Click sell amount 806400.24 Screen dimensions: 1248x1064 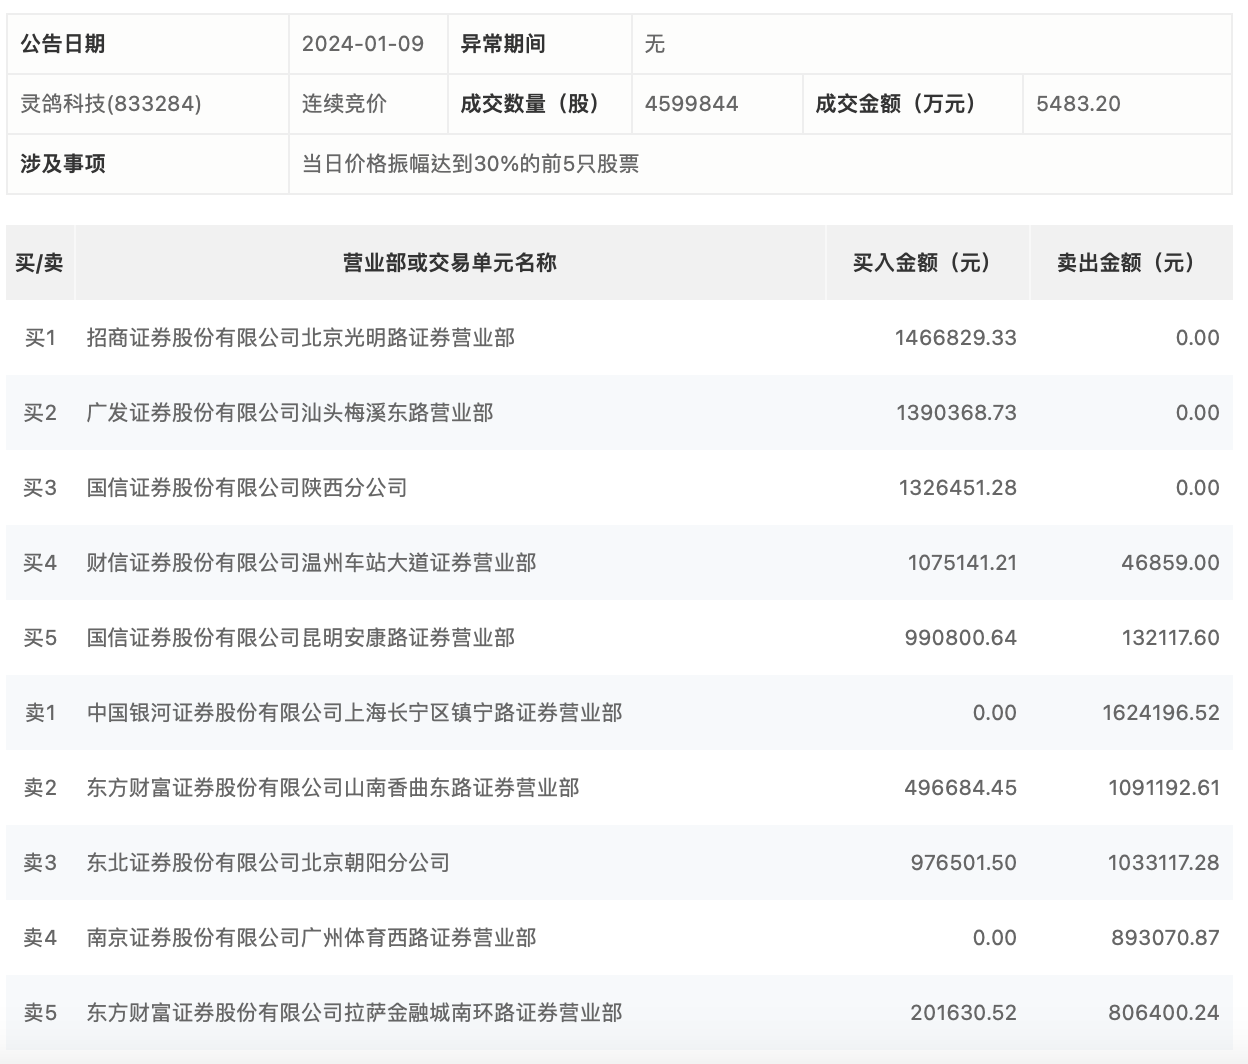pos(1164,1013)
